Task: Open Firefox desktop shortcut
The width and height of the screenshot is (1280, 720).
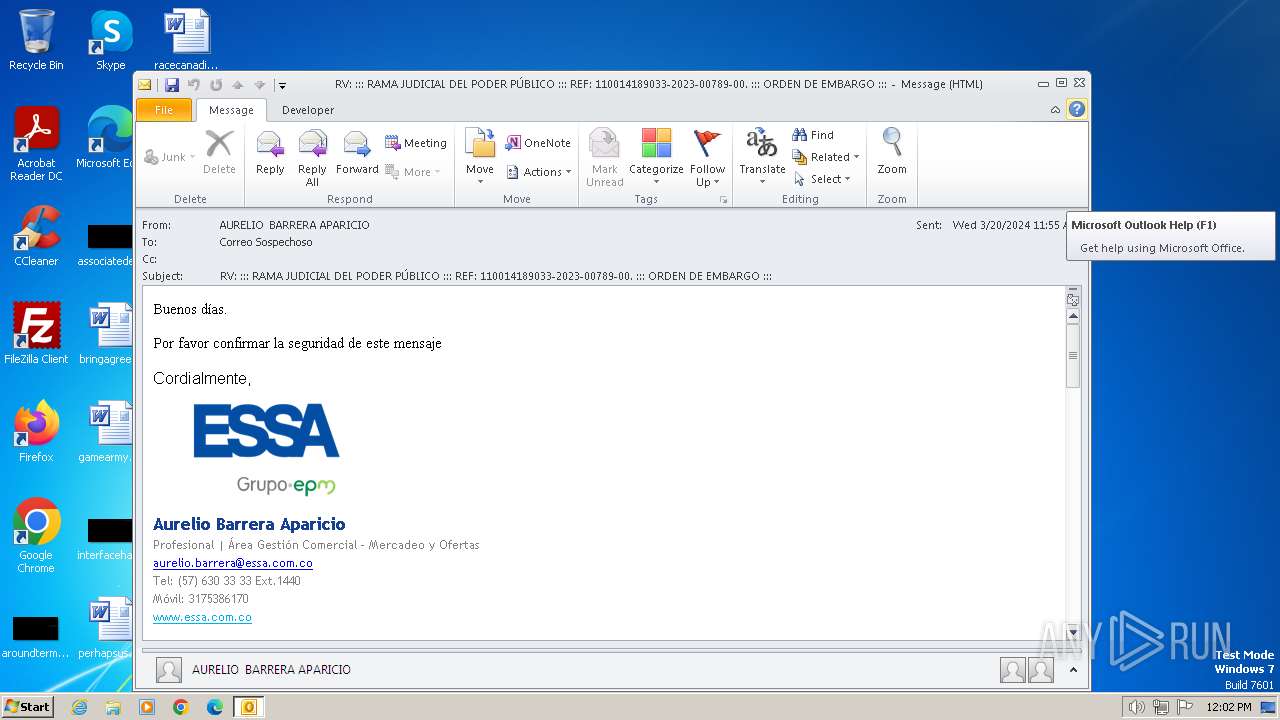Action: [x=36, y=432]
